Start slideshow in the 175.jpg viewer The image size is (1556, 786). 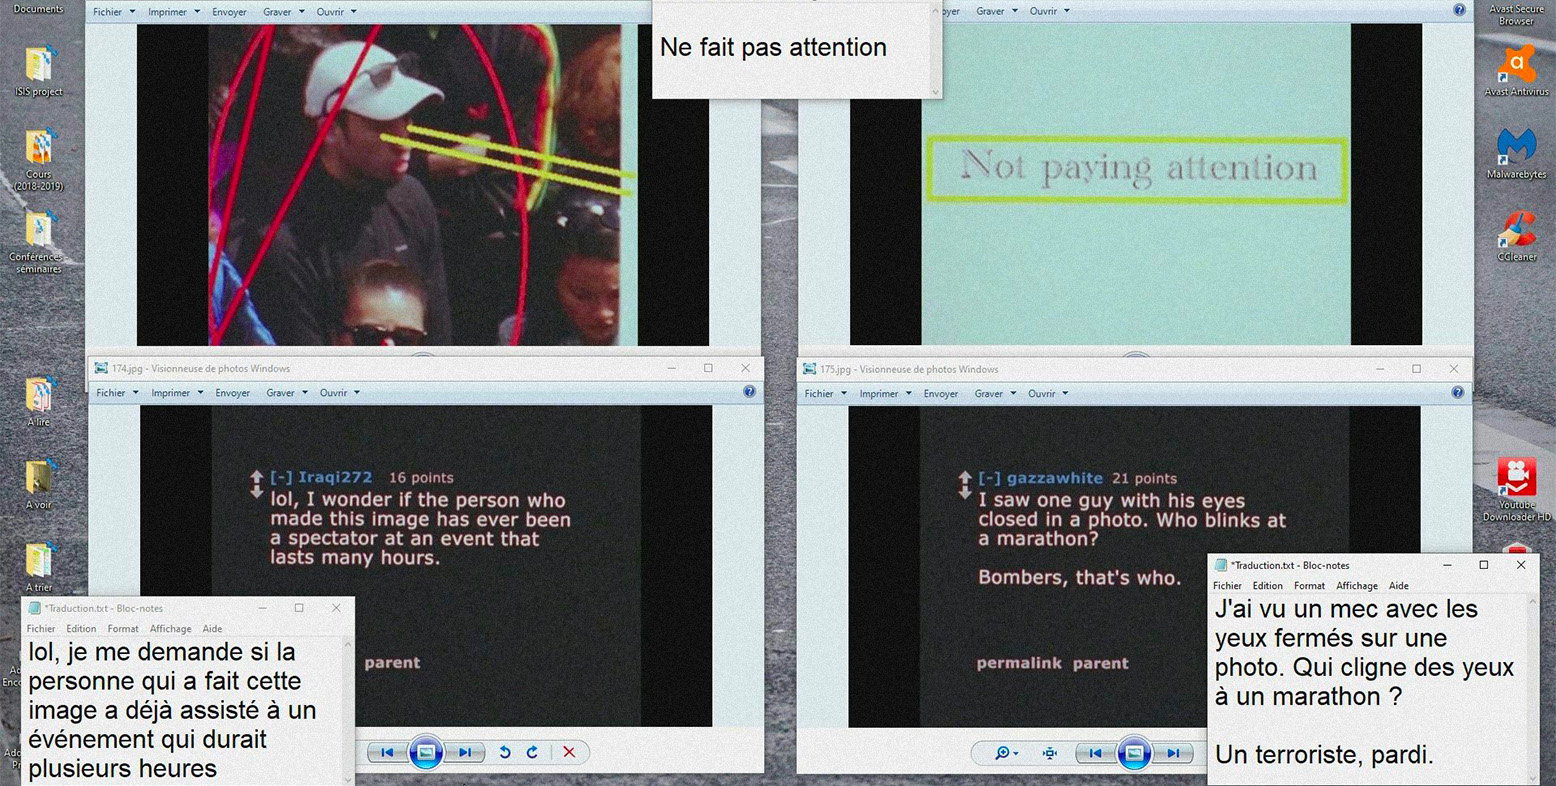point(1134,753)
